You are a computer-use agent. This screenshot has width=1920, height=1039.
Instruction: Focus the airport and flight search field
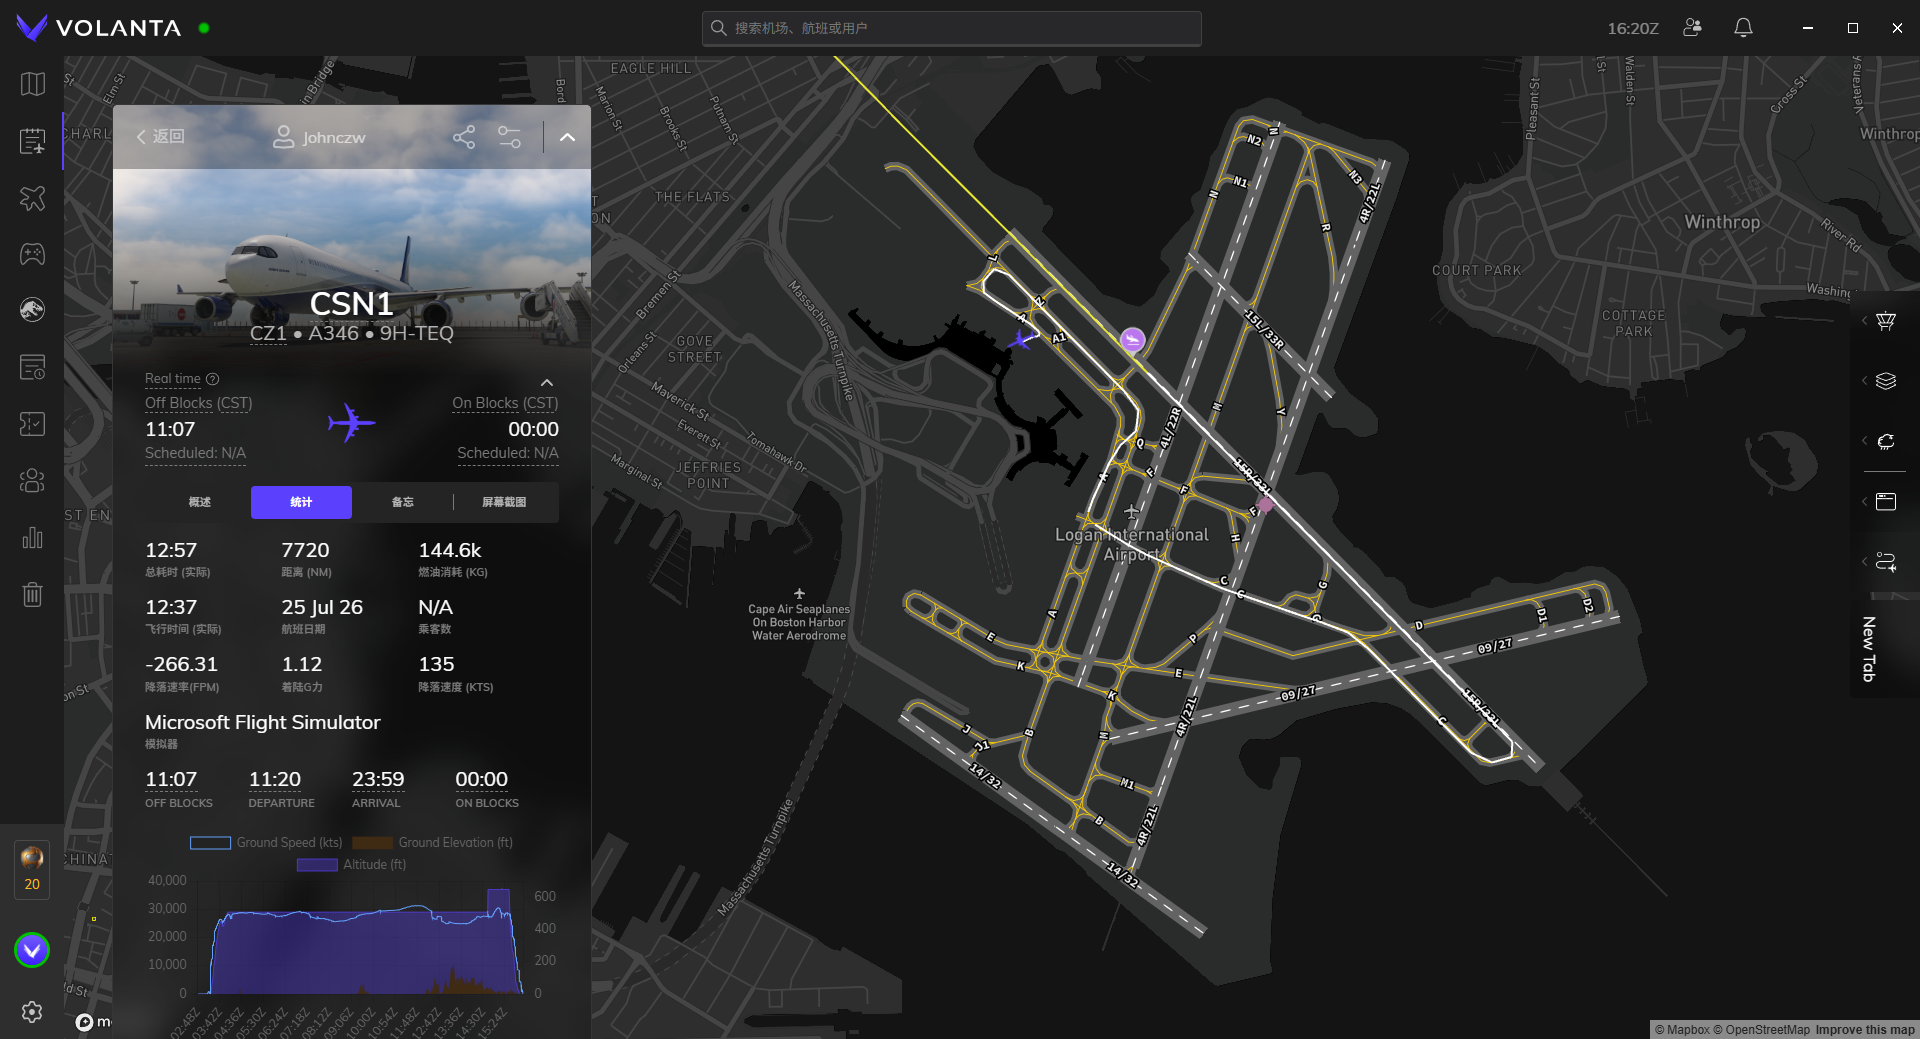(x=951, y=28)
